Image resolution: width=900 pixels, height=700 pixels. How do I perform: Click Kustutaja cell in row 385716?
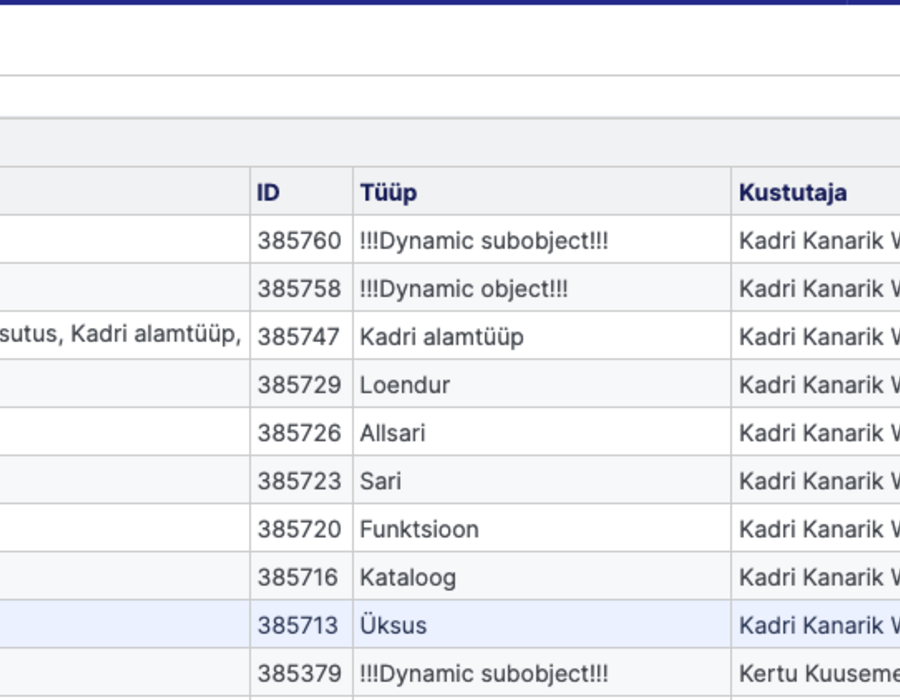pos(816,577)
